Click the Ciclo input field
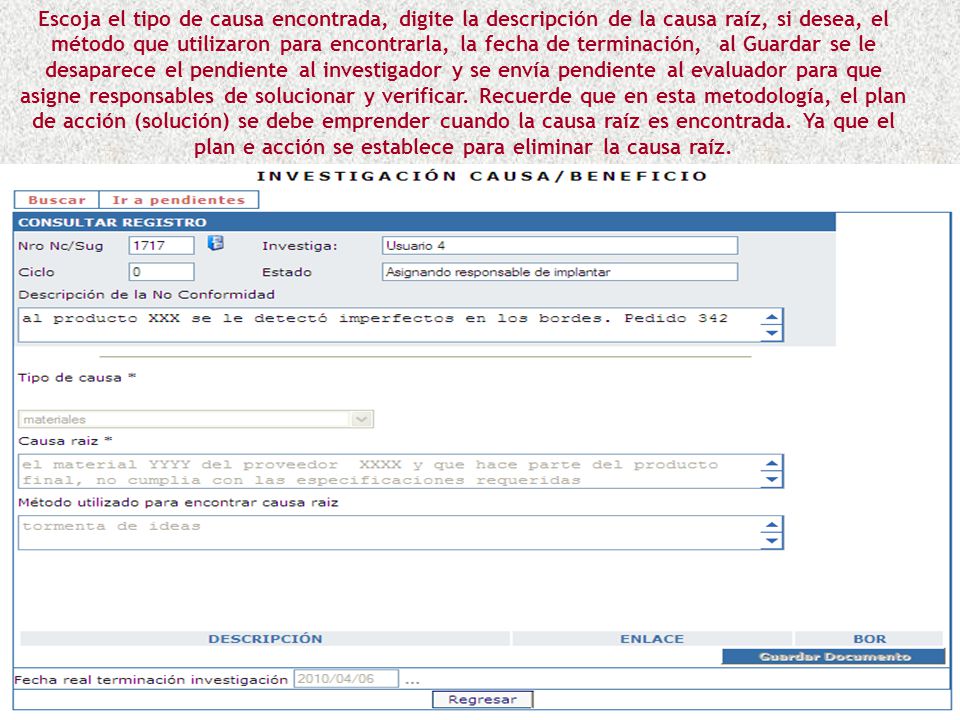The image size is (960, 720). click(x=162, y=272)
